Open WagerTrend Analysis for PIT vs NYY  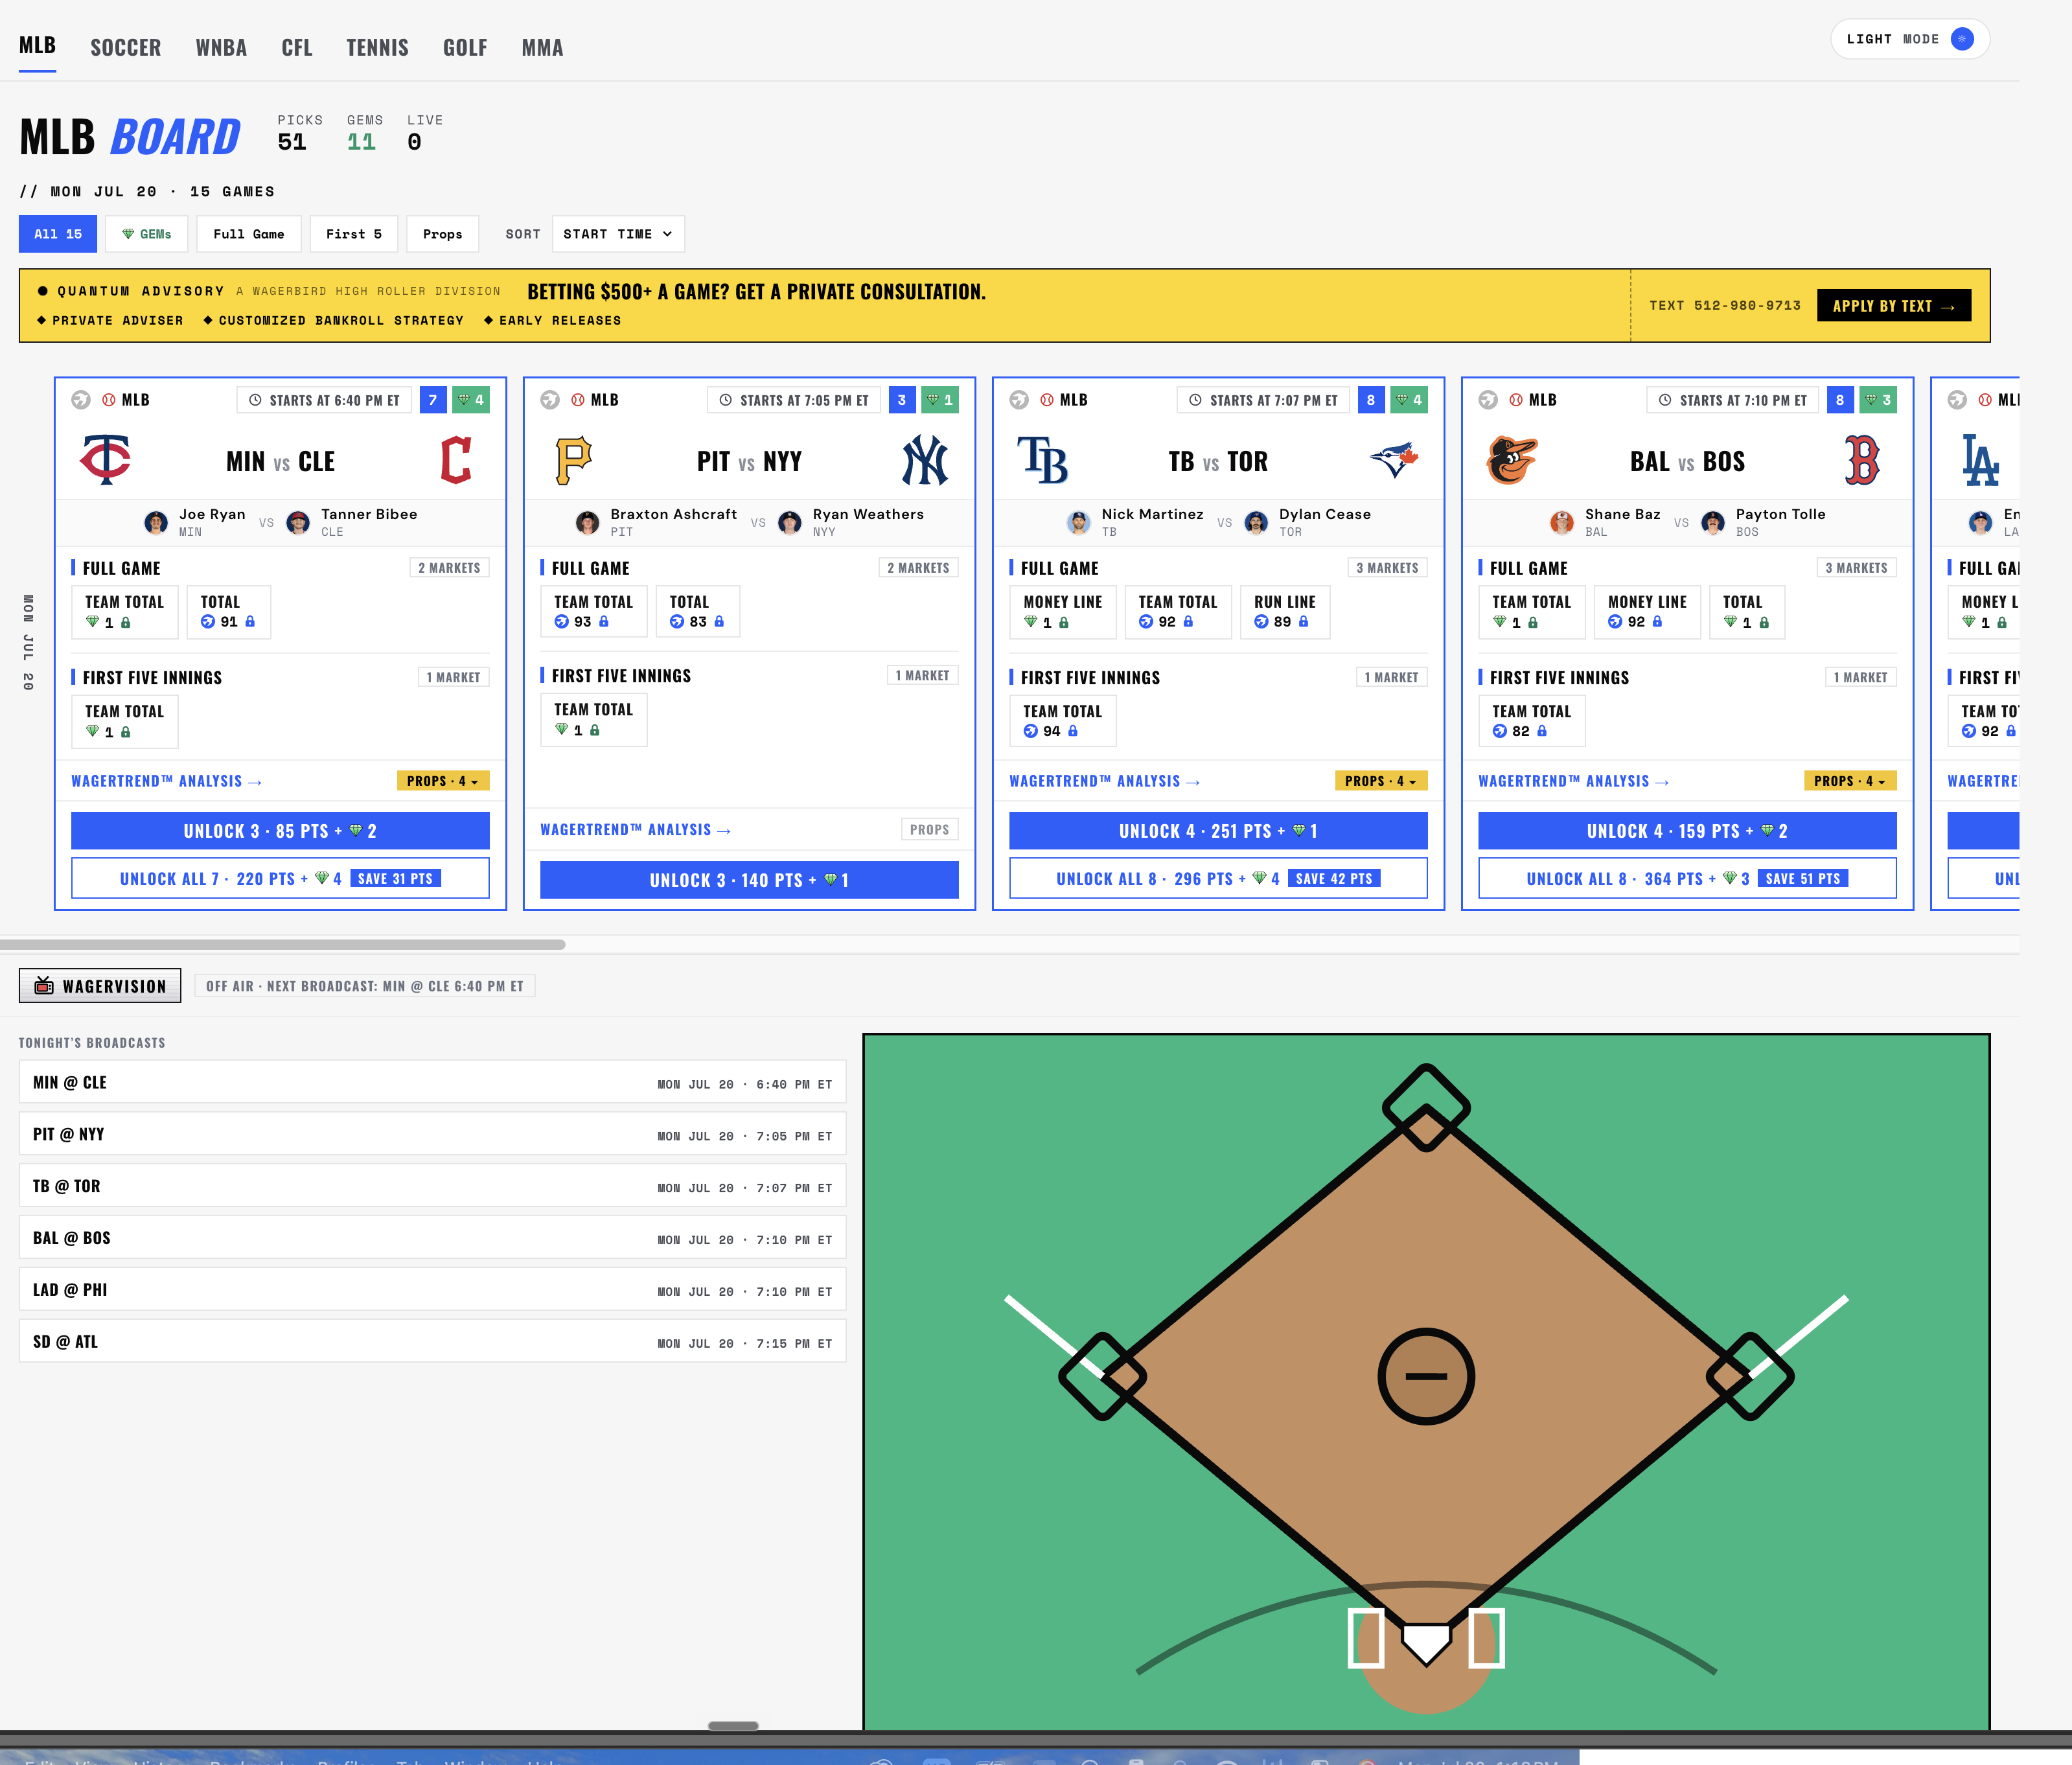[x=635, y=830]
